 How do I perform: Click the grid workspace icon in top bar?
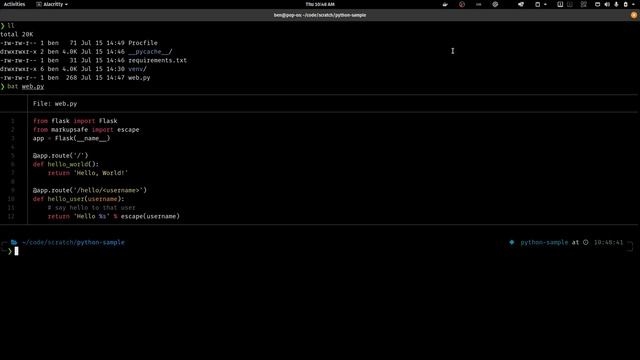click(584, 4)
